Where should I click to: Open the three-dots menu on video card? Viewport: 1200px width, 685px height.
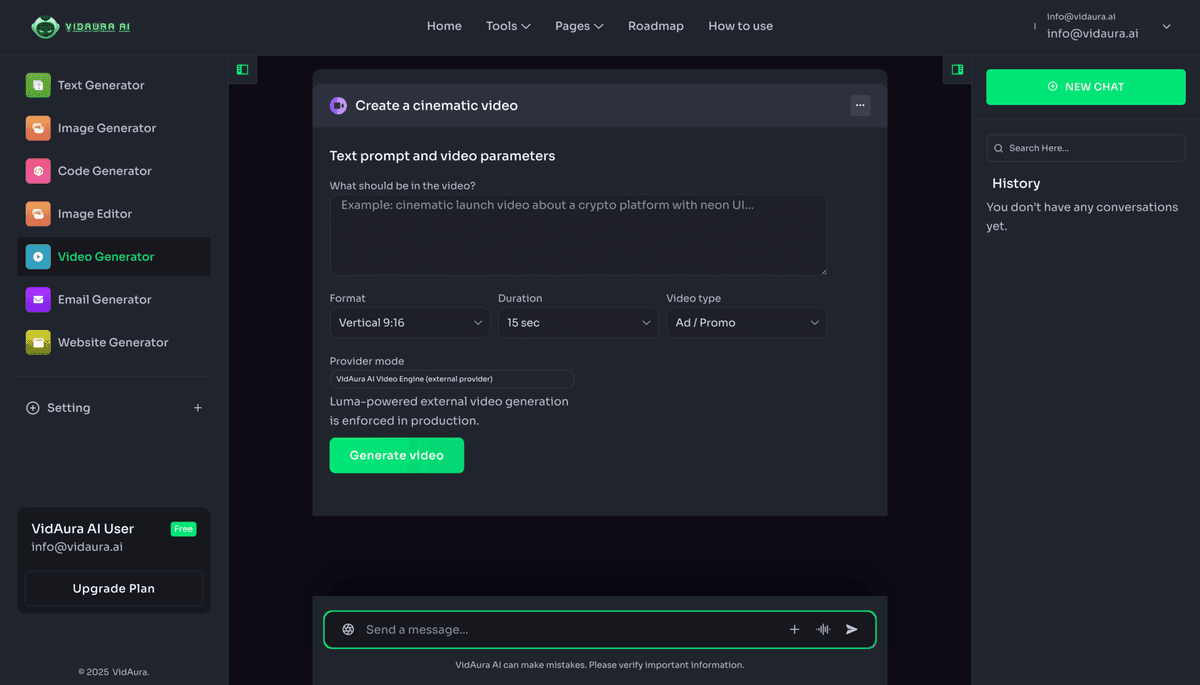860,105
